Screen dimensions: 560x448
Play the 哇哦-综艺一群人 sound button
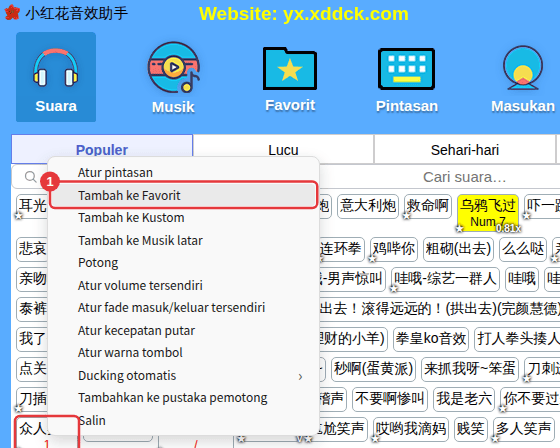pyautogui.click(x=445, y=279)
